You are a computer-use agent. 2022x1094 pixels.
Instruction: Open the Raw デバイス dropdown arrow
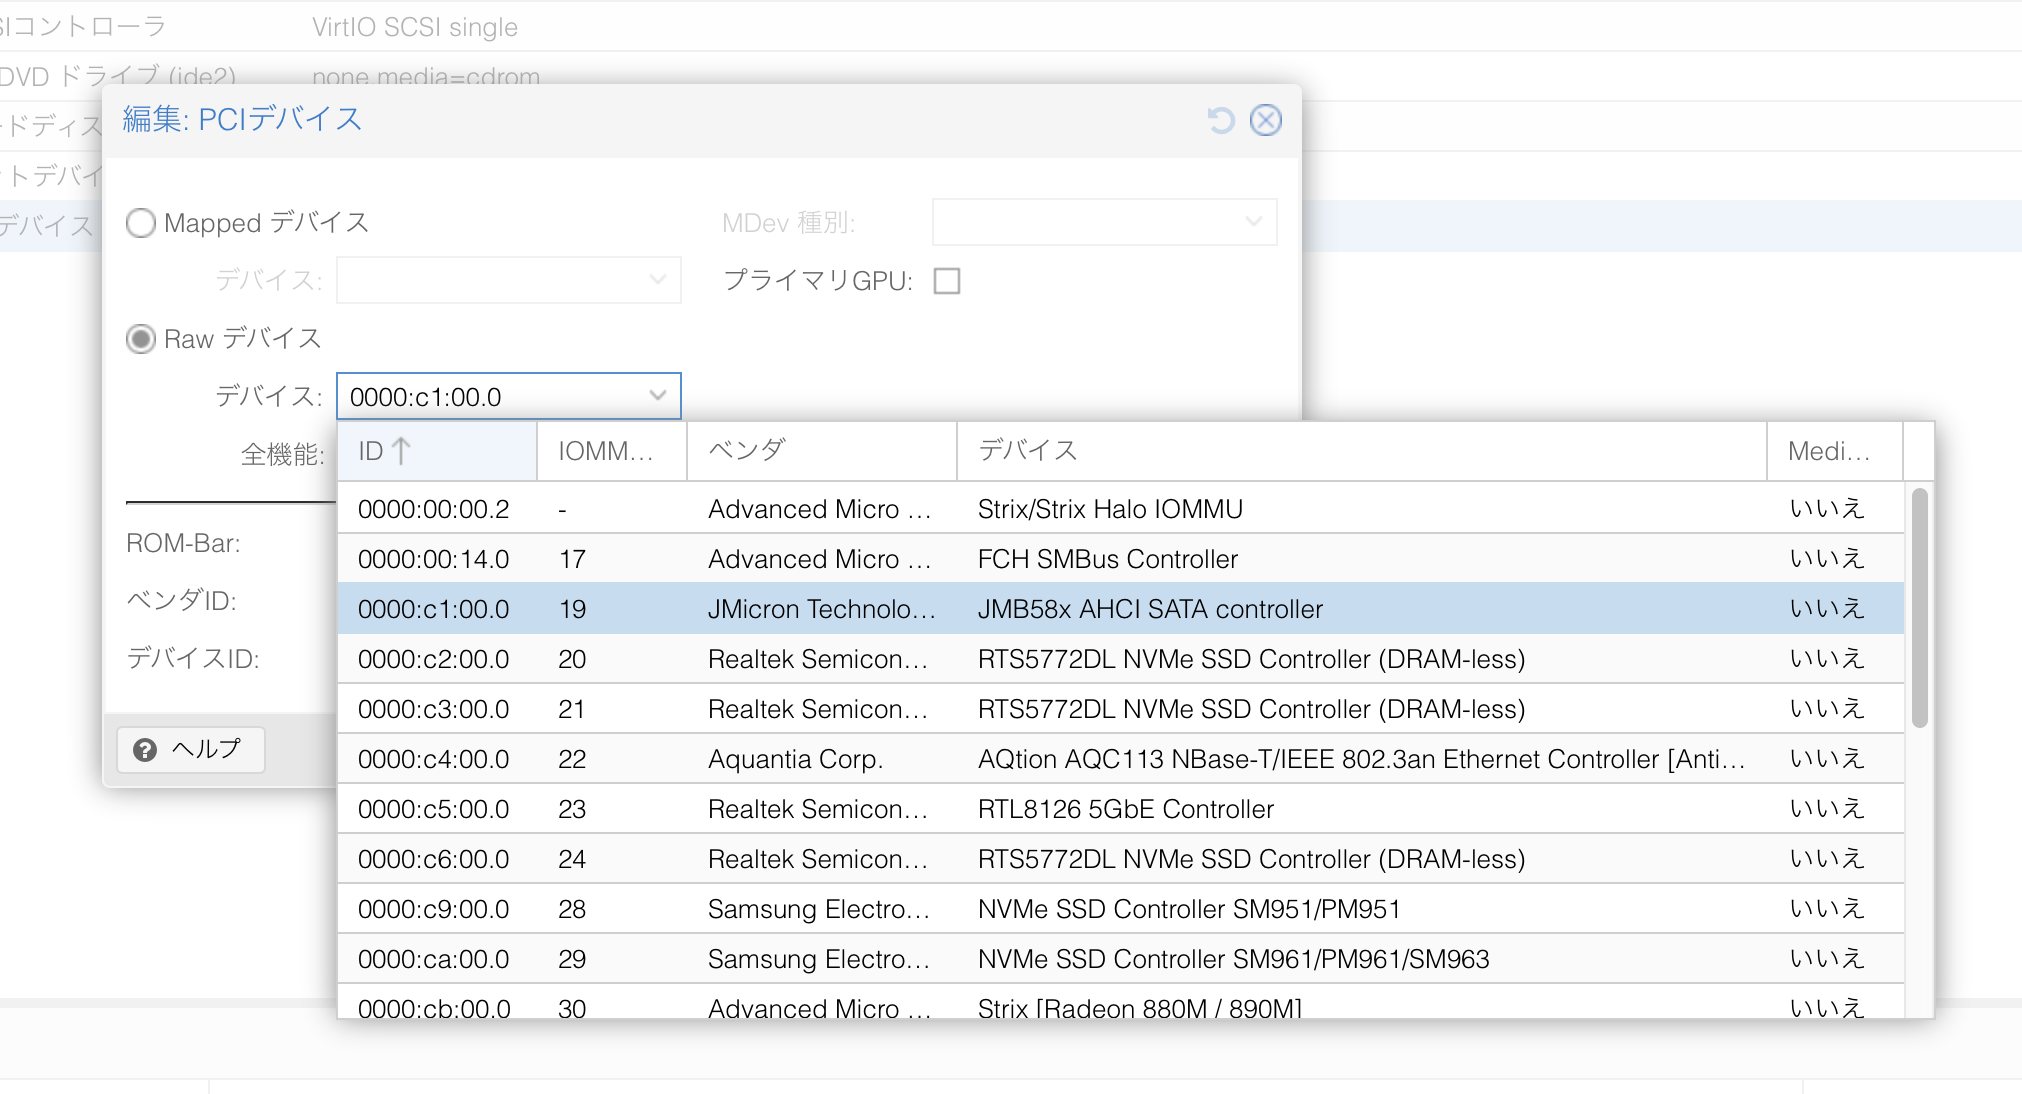pyautogui.click(x=656, y=396)
